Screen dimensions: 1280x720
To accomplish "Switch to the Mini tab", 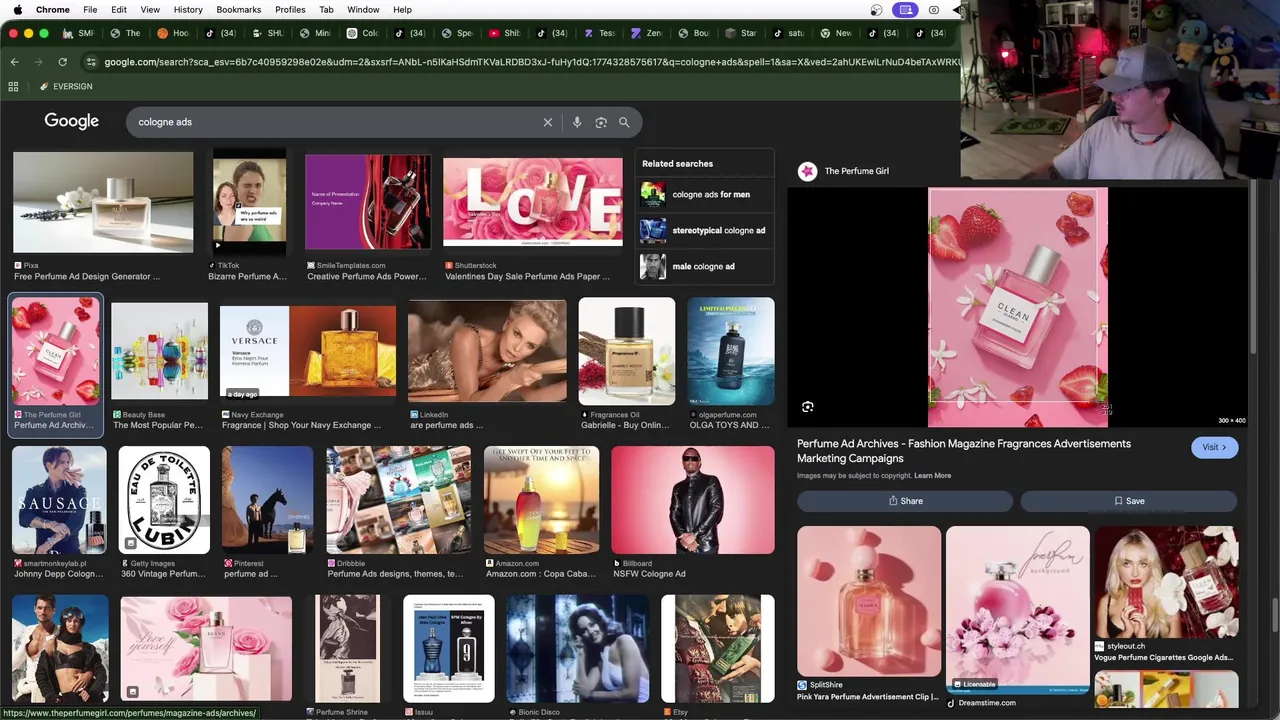I will (x=315, y=33).
